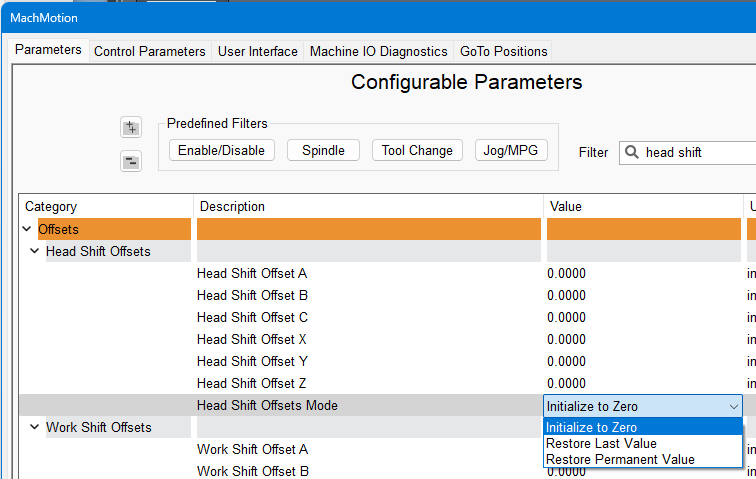Viewport: 756px width, 479px height.
Task: Apply the Jog/MPG filter
Action: click(510, 150)
